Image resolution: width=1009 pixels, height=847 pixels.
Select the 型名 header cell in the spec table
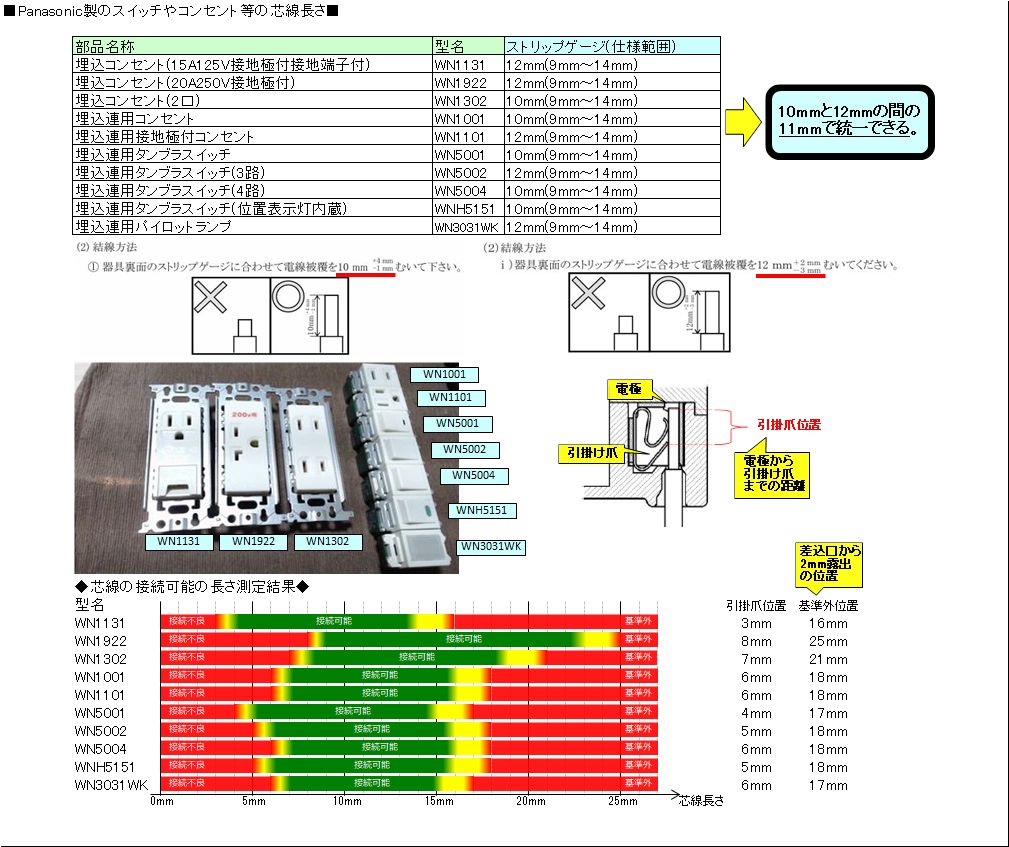(x=468, y=46)
